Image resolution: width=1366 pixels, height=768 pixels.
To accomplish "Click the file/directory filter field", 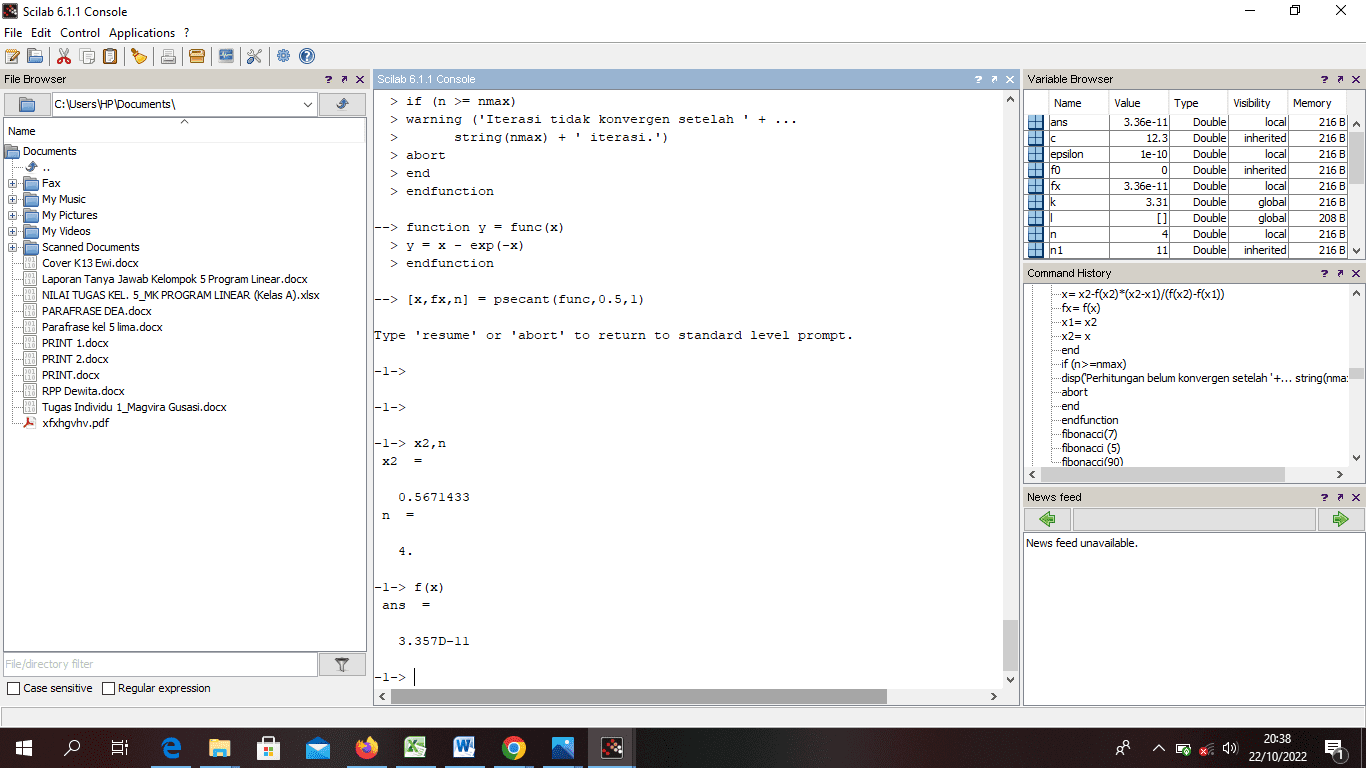I will [x=161, y=664].
